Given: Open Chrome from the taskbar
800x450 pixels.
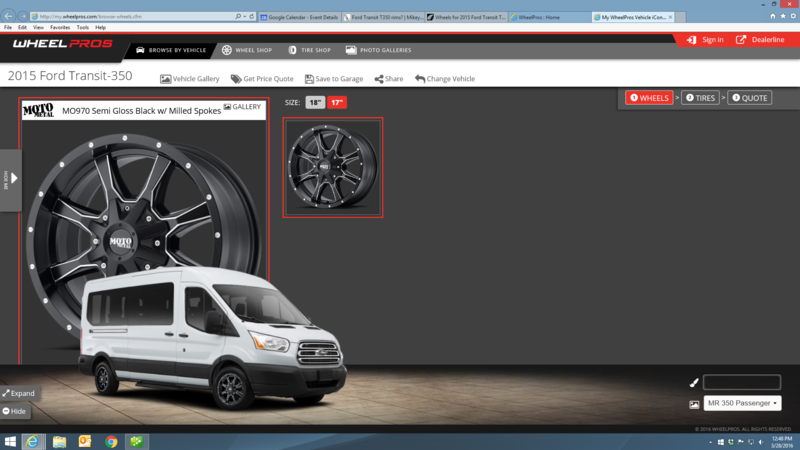Looking at the screenshot, I should point(111,442).
